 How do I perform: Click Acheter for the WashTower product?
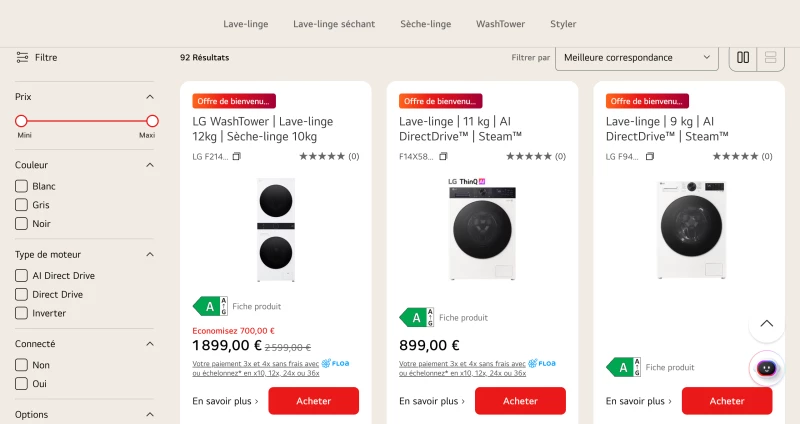pos(314,401)
